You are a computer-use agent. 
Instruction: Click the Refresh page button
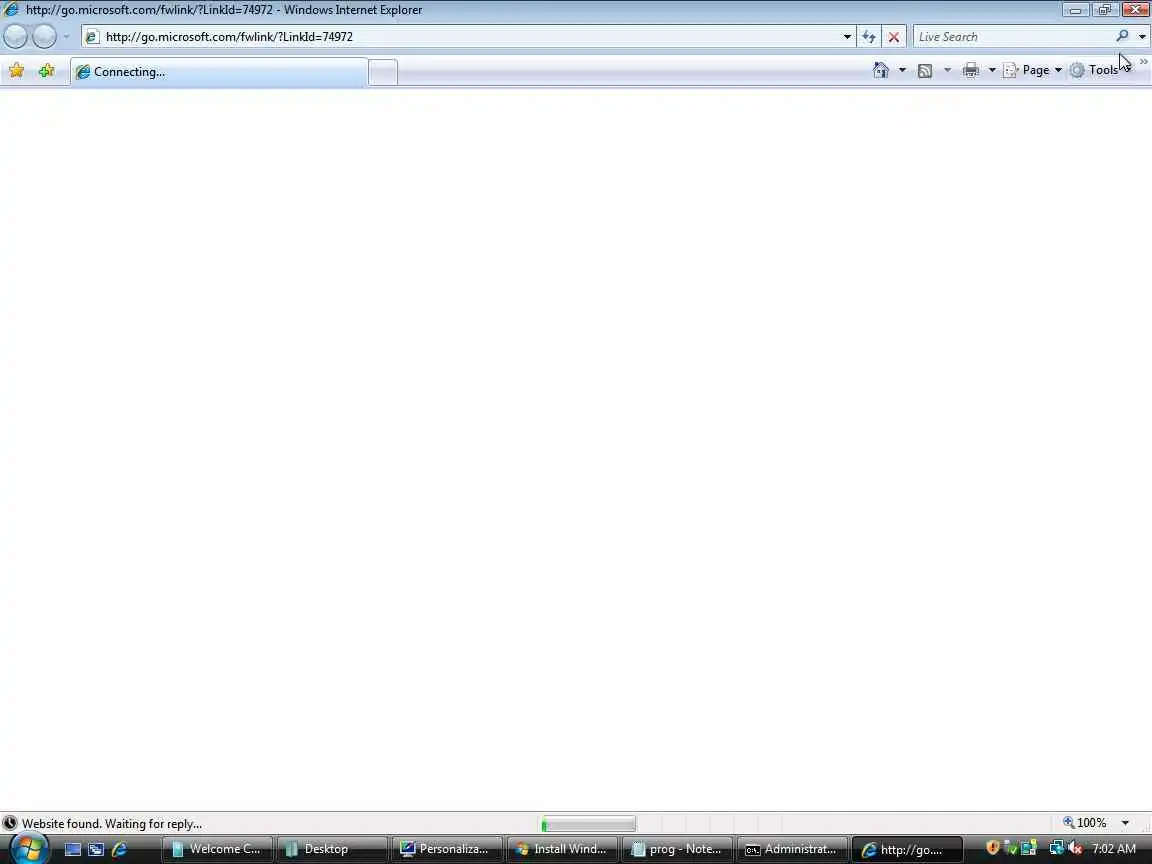point(869,36)
